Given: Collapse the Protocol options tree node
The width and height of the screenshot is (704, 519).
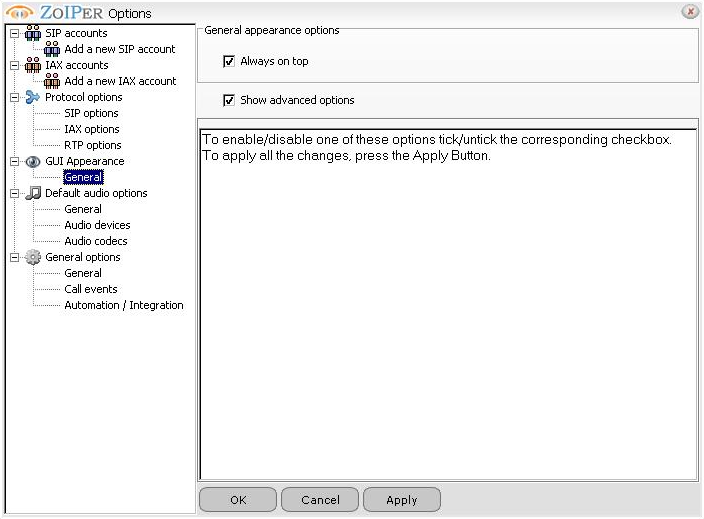Looking at the screenshot, I should [14, 97].
